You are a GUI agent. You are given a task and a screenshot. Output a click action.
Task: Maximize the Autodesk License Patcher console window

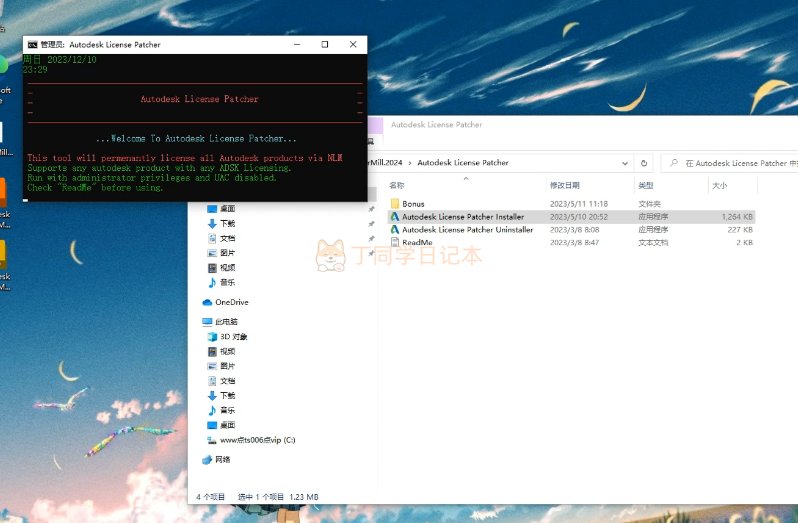pyautogui.click(x=324, y=44)
